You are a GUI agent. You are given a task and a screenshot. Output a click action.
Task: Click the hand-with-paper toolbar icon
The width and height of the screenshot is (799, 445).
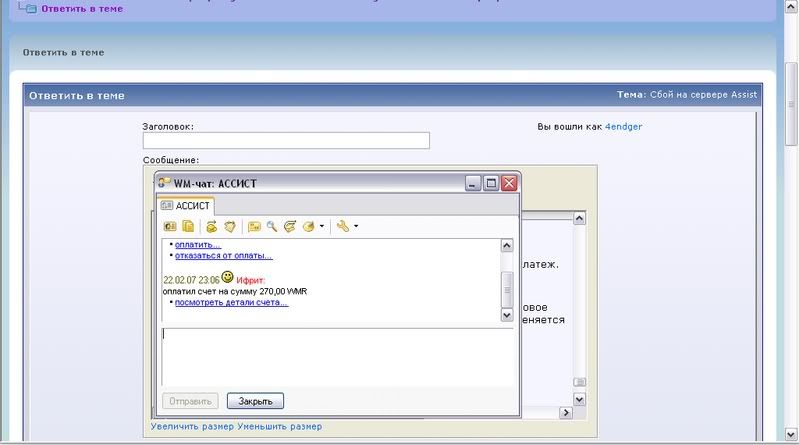point(230,226)
